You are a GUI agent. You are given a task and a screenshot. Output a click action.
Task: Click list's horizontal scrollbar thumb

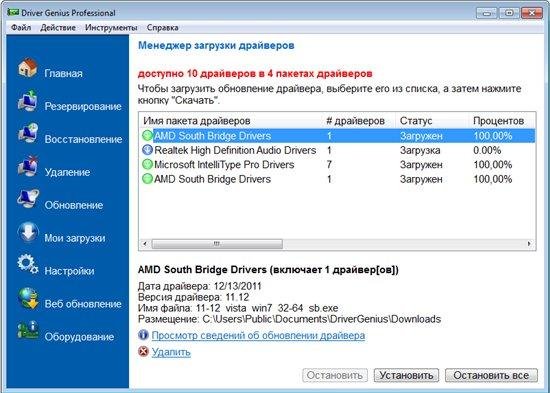point(217,244)
